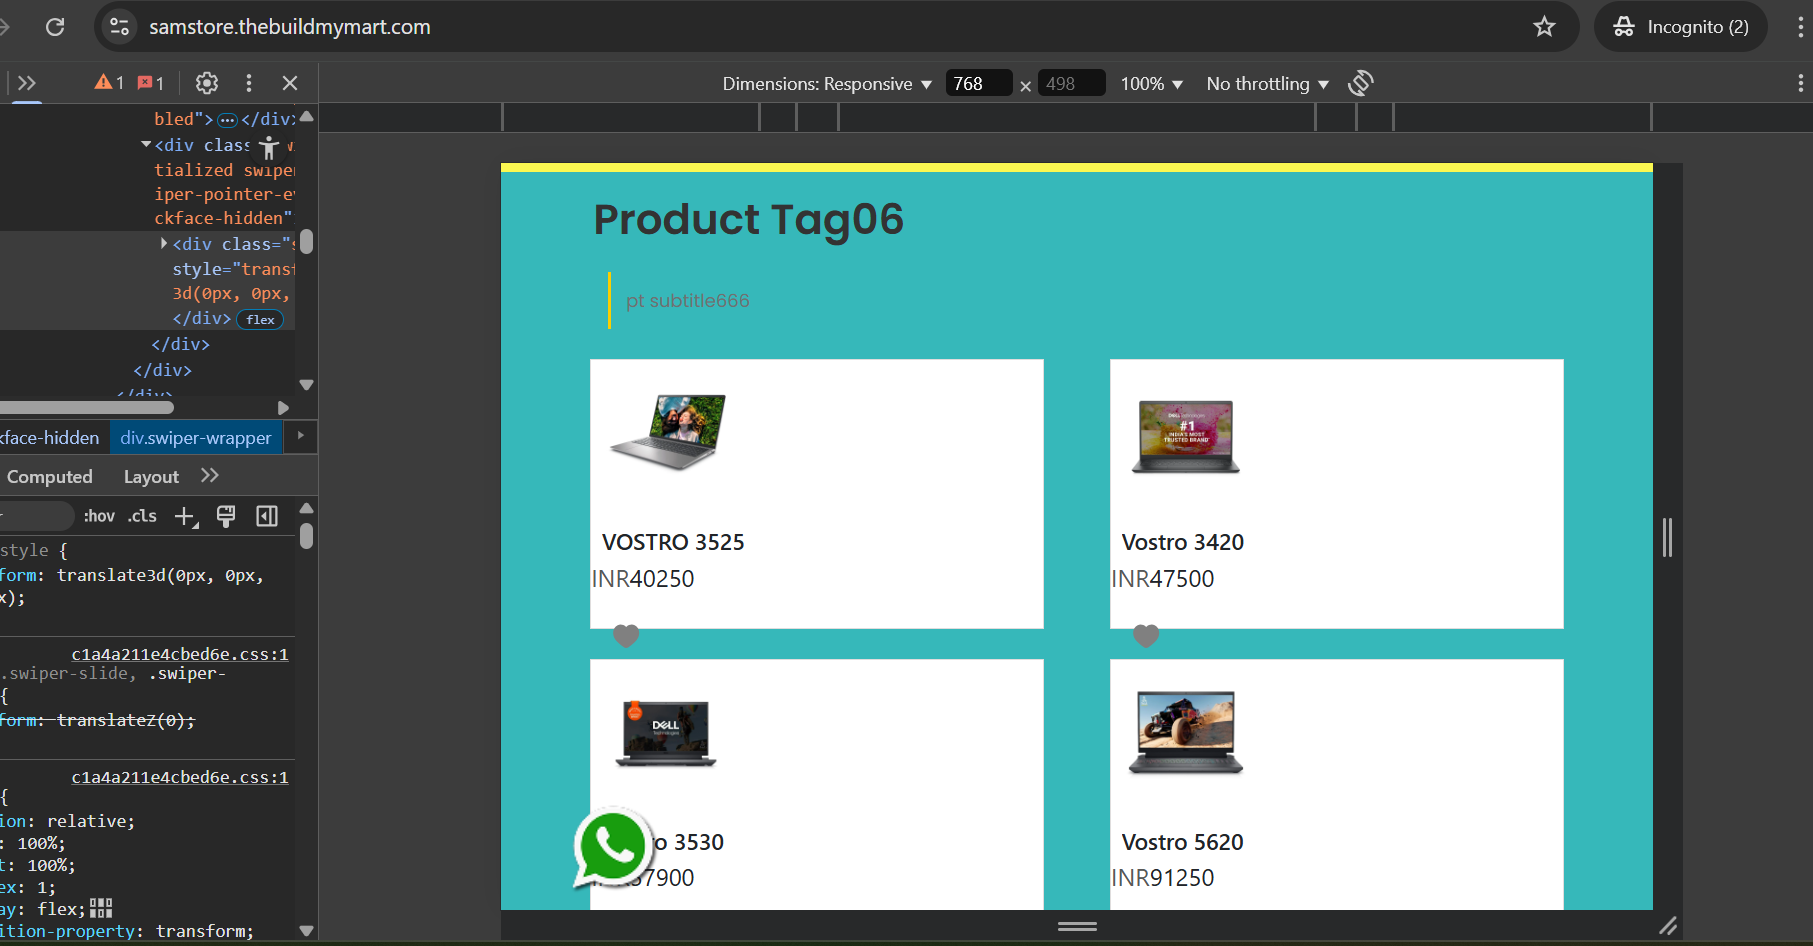Click the INR40250 price

pyautogui.click(x=643, y=579)
